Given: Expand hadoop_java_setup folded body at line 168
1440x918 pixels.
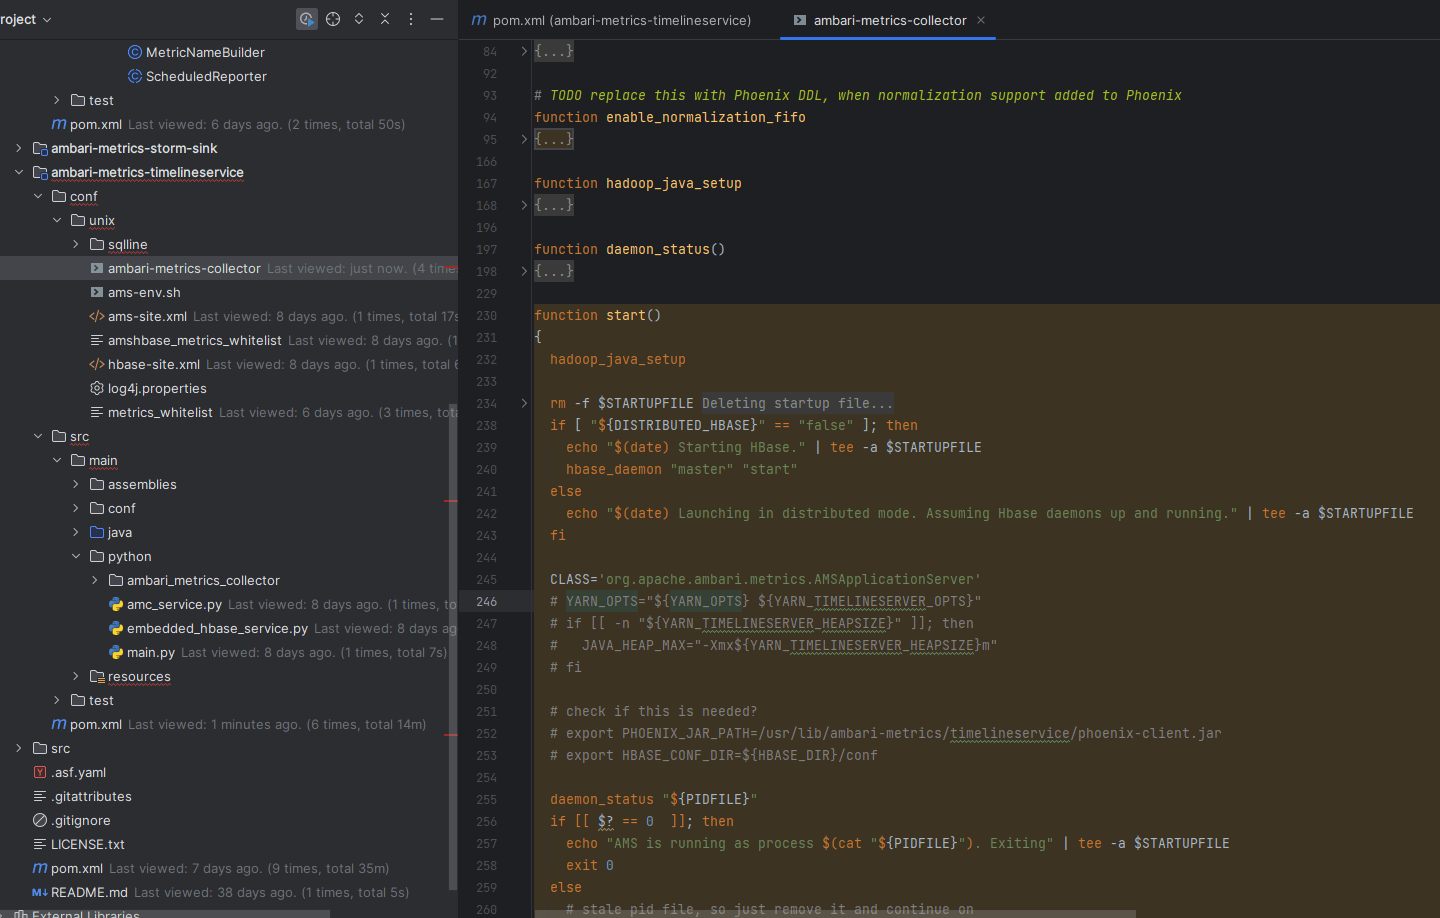Looking at the screenshot, I should coord(524,205).
